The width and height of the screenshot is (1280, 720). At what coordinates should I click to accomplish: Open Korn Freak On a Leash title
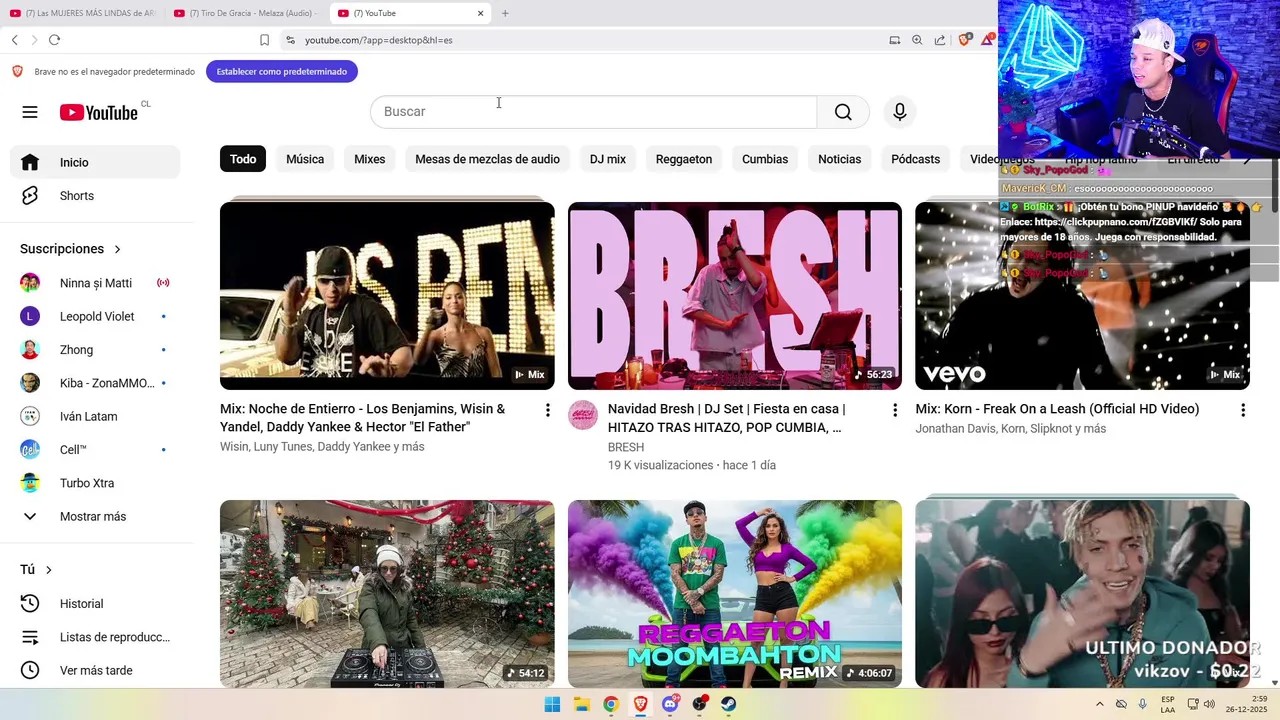(1057, 409)
